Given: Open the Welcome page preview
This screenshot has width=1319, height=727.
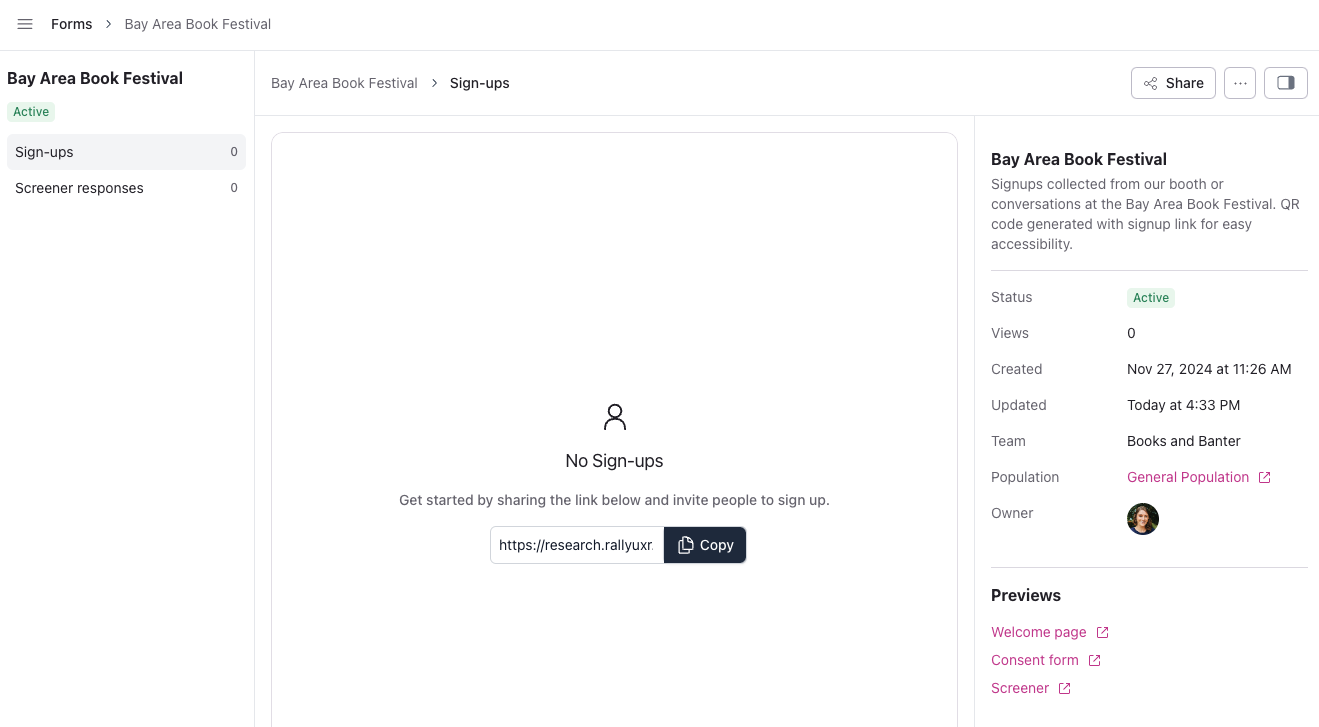Looking at the screenshot, I should [x=1038, y=632].
